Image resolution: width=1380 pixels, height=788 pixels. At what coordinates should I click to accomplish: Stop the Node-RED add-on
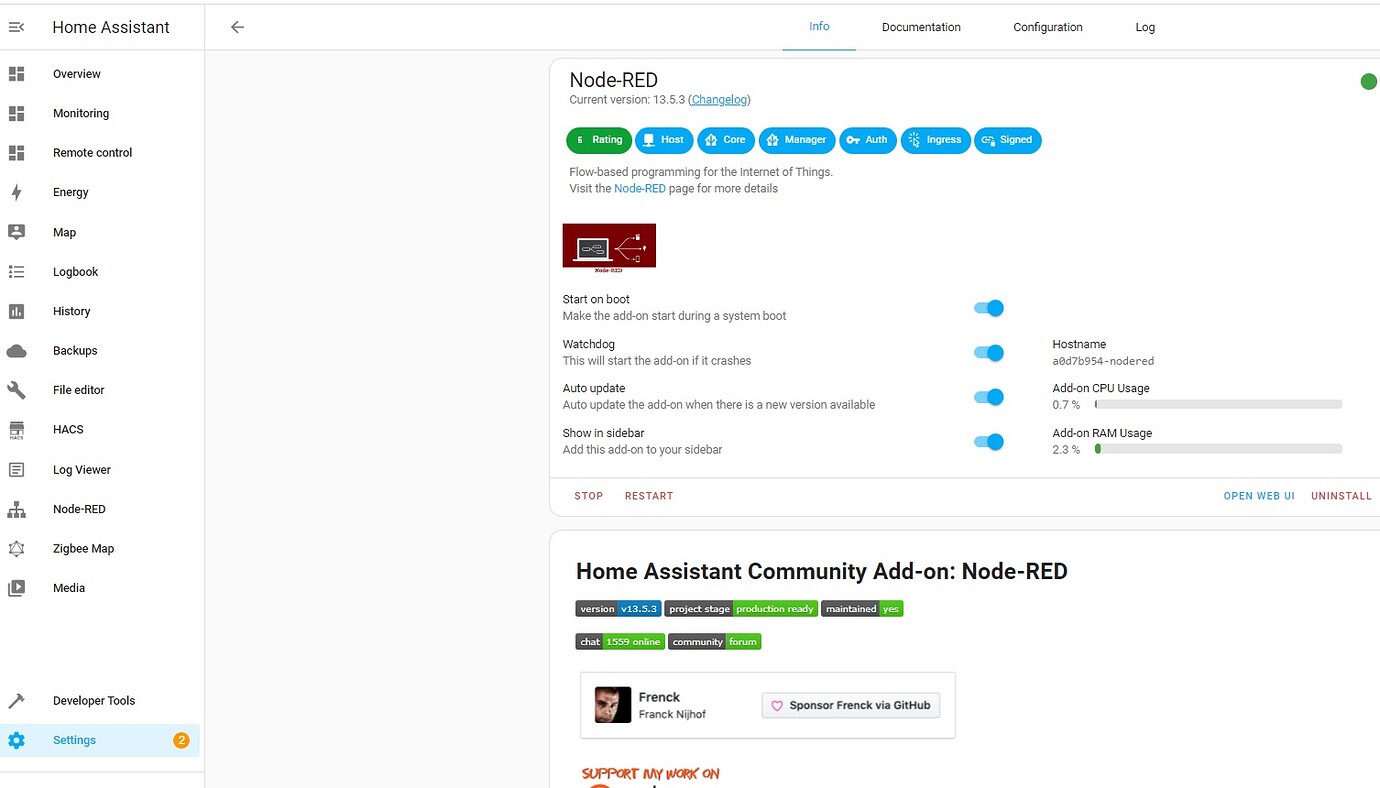coord(589,496)
